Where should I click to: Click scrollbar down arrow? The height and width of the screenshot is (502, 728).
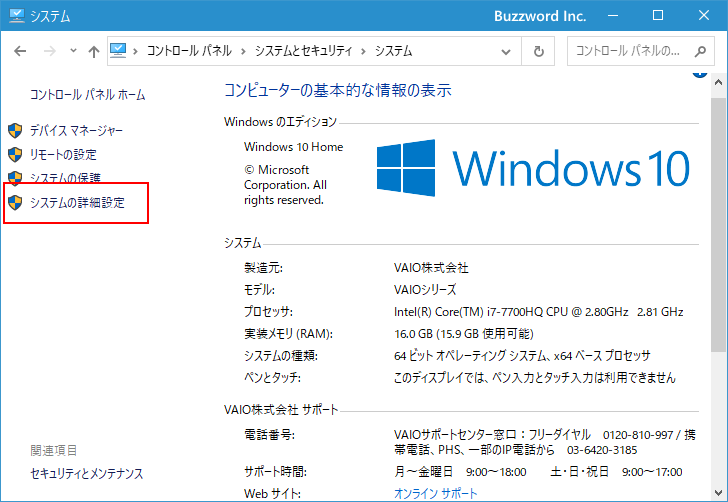[x=718, y=493]
